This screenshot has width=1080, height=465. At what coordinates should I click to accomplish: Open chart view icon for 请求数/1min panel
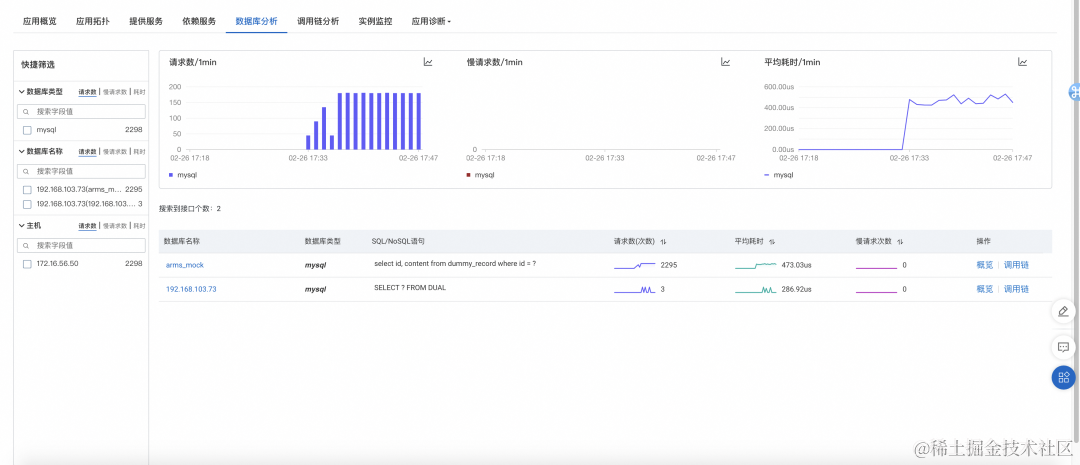(x=428, y=62)
